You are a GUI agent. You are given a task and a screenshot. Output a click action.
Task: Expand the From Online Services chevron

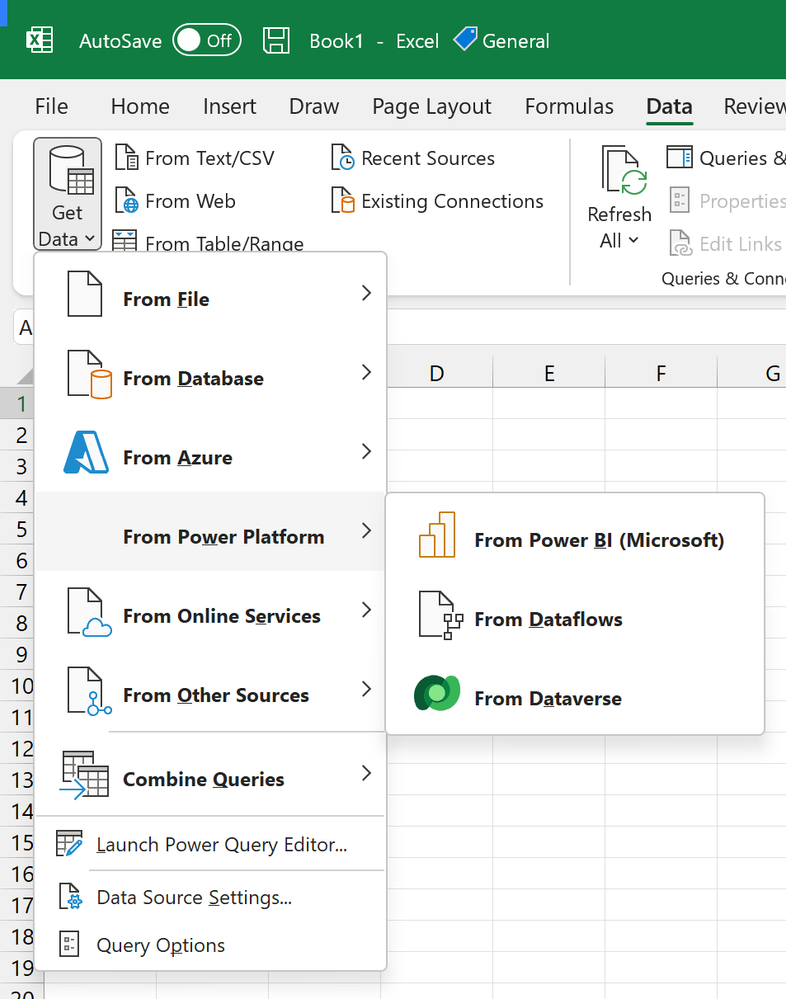[x=366, y=610]
